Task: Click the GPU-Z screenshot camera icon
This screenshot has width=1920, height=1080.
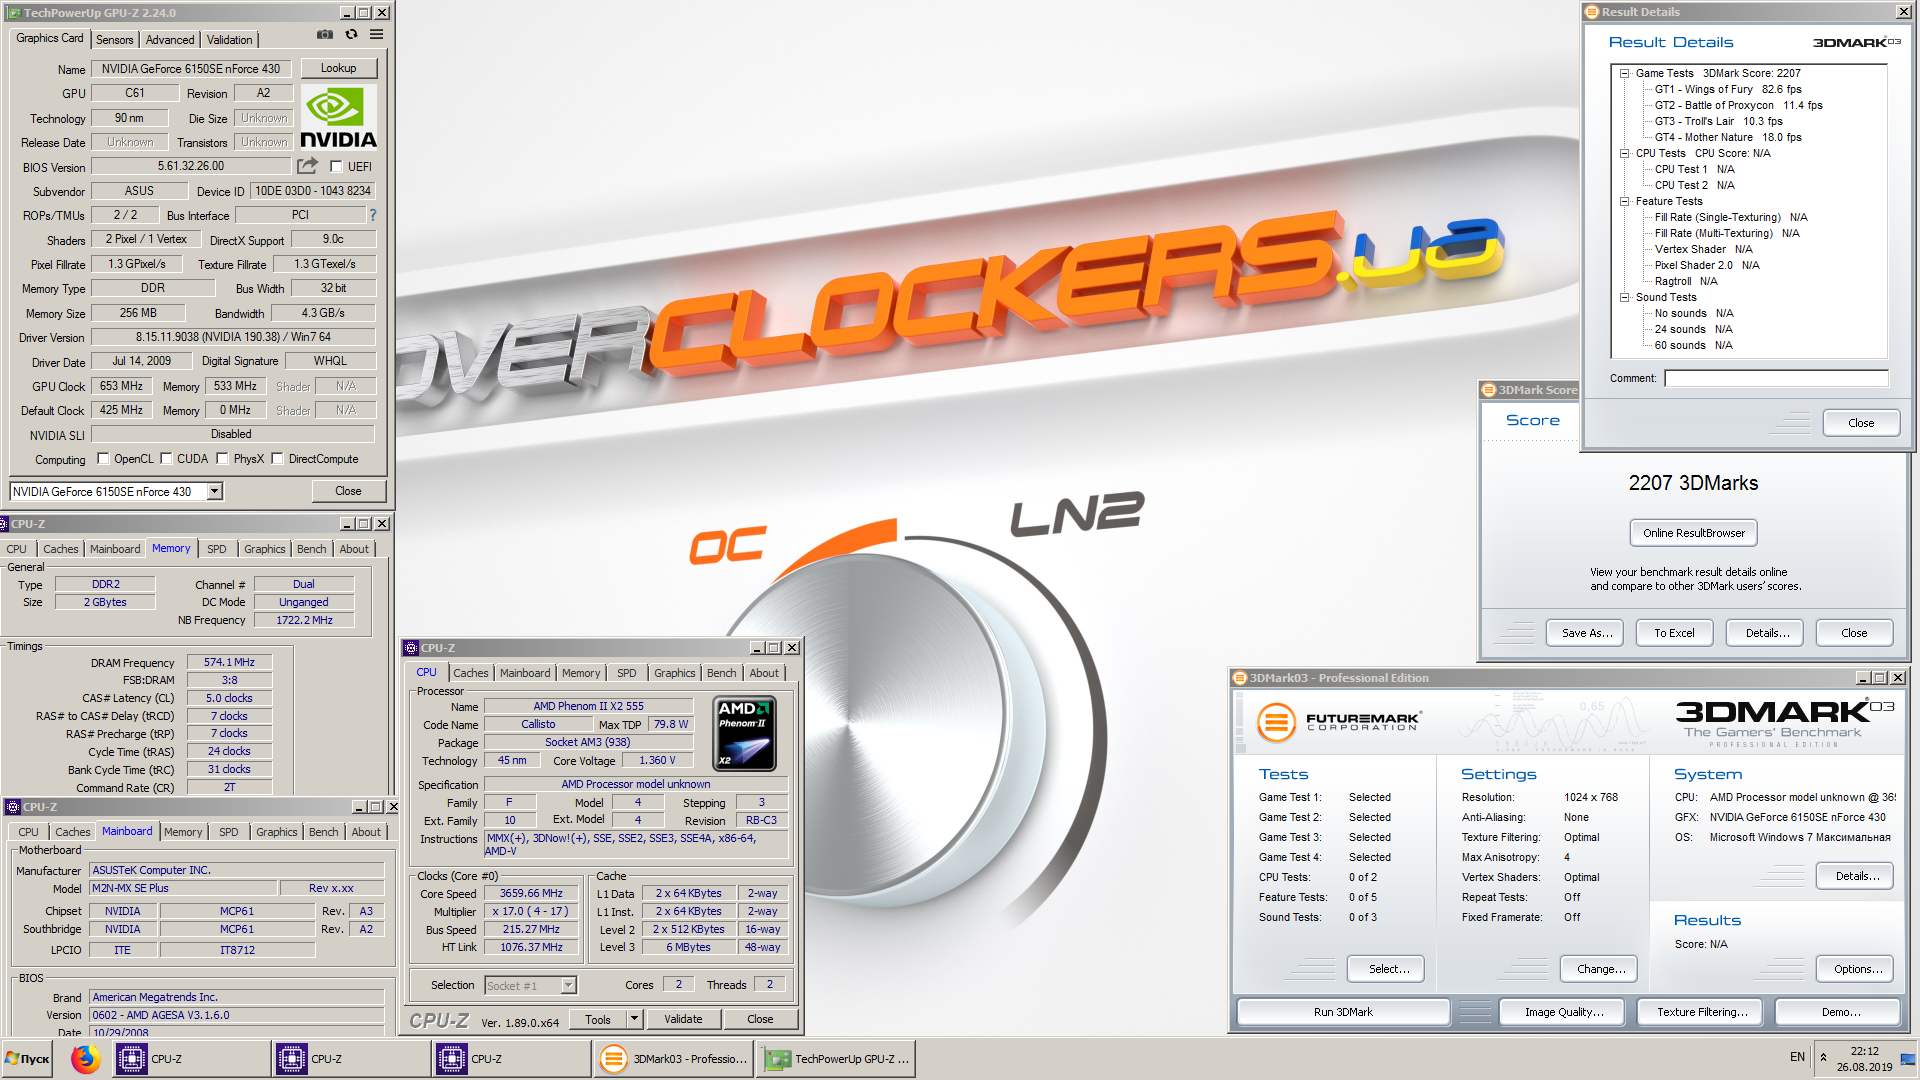Action: (325, 34)
